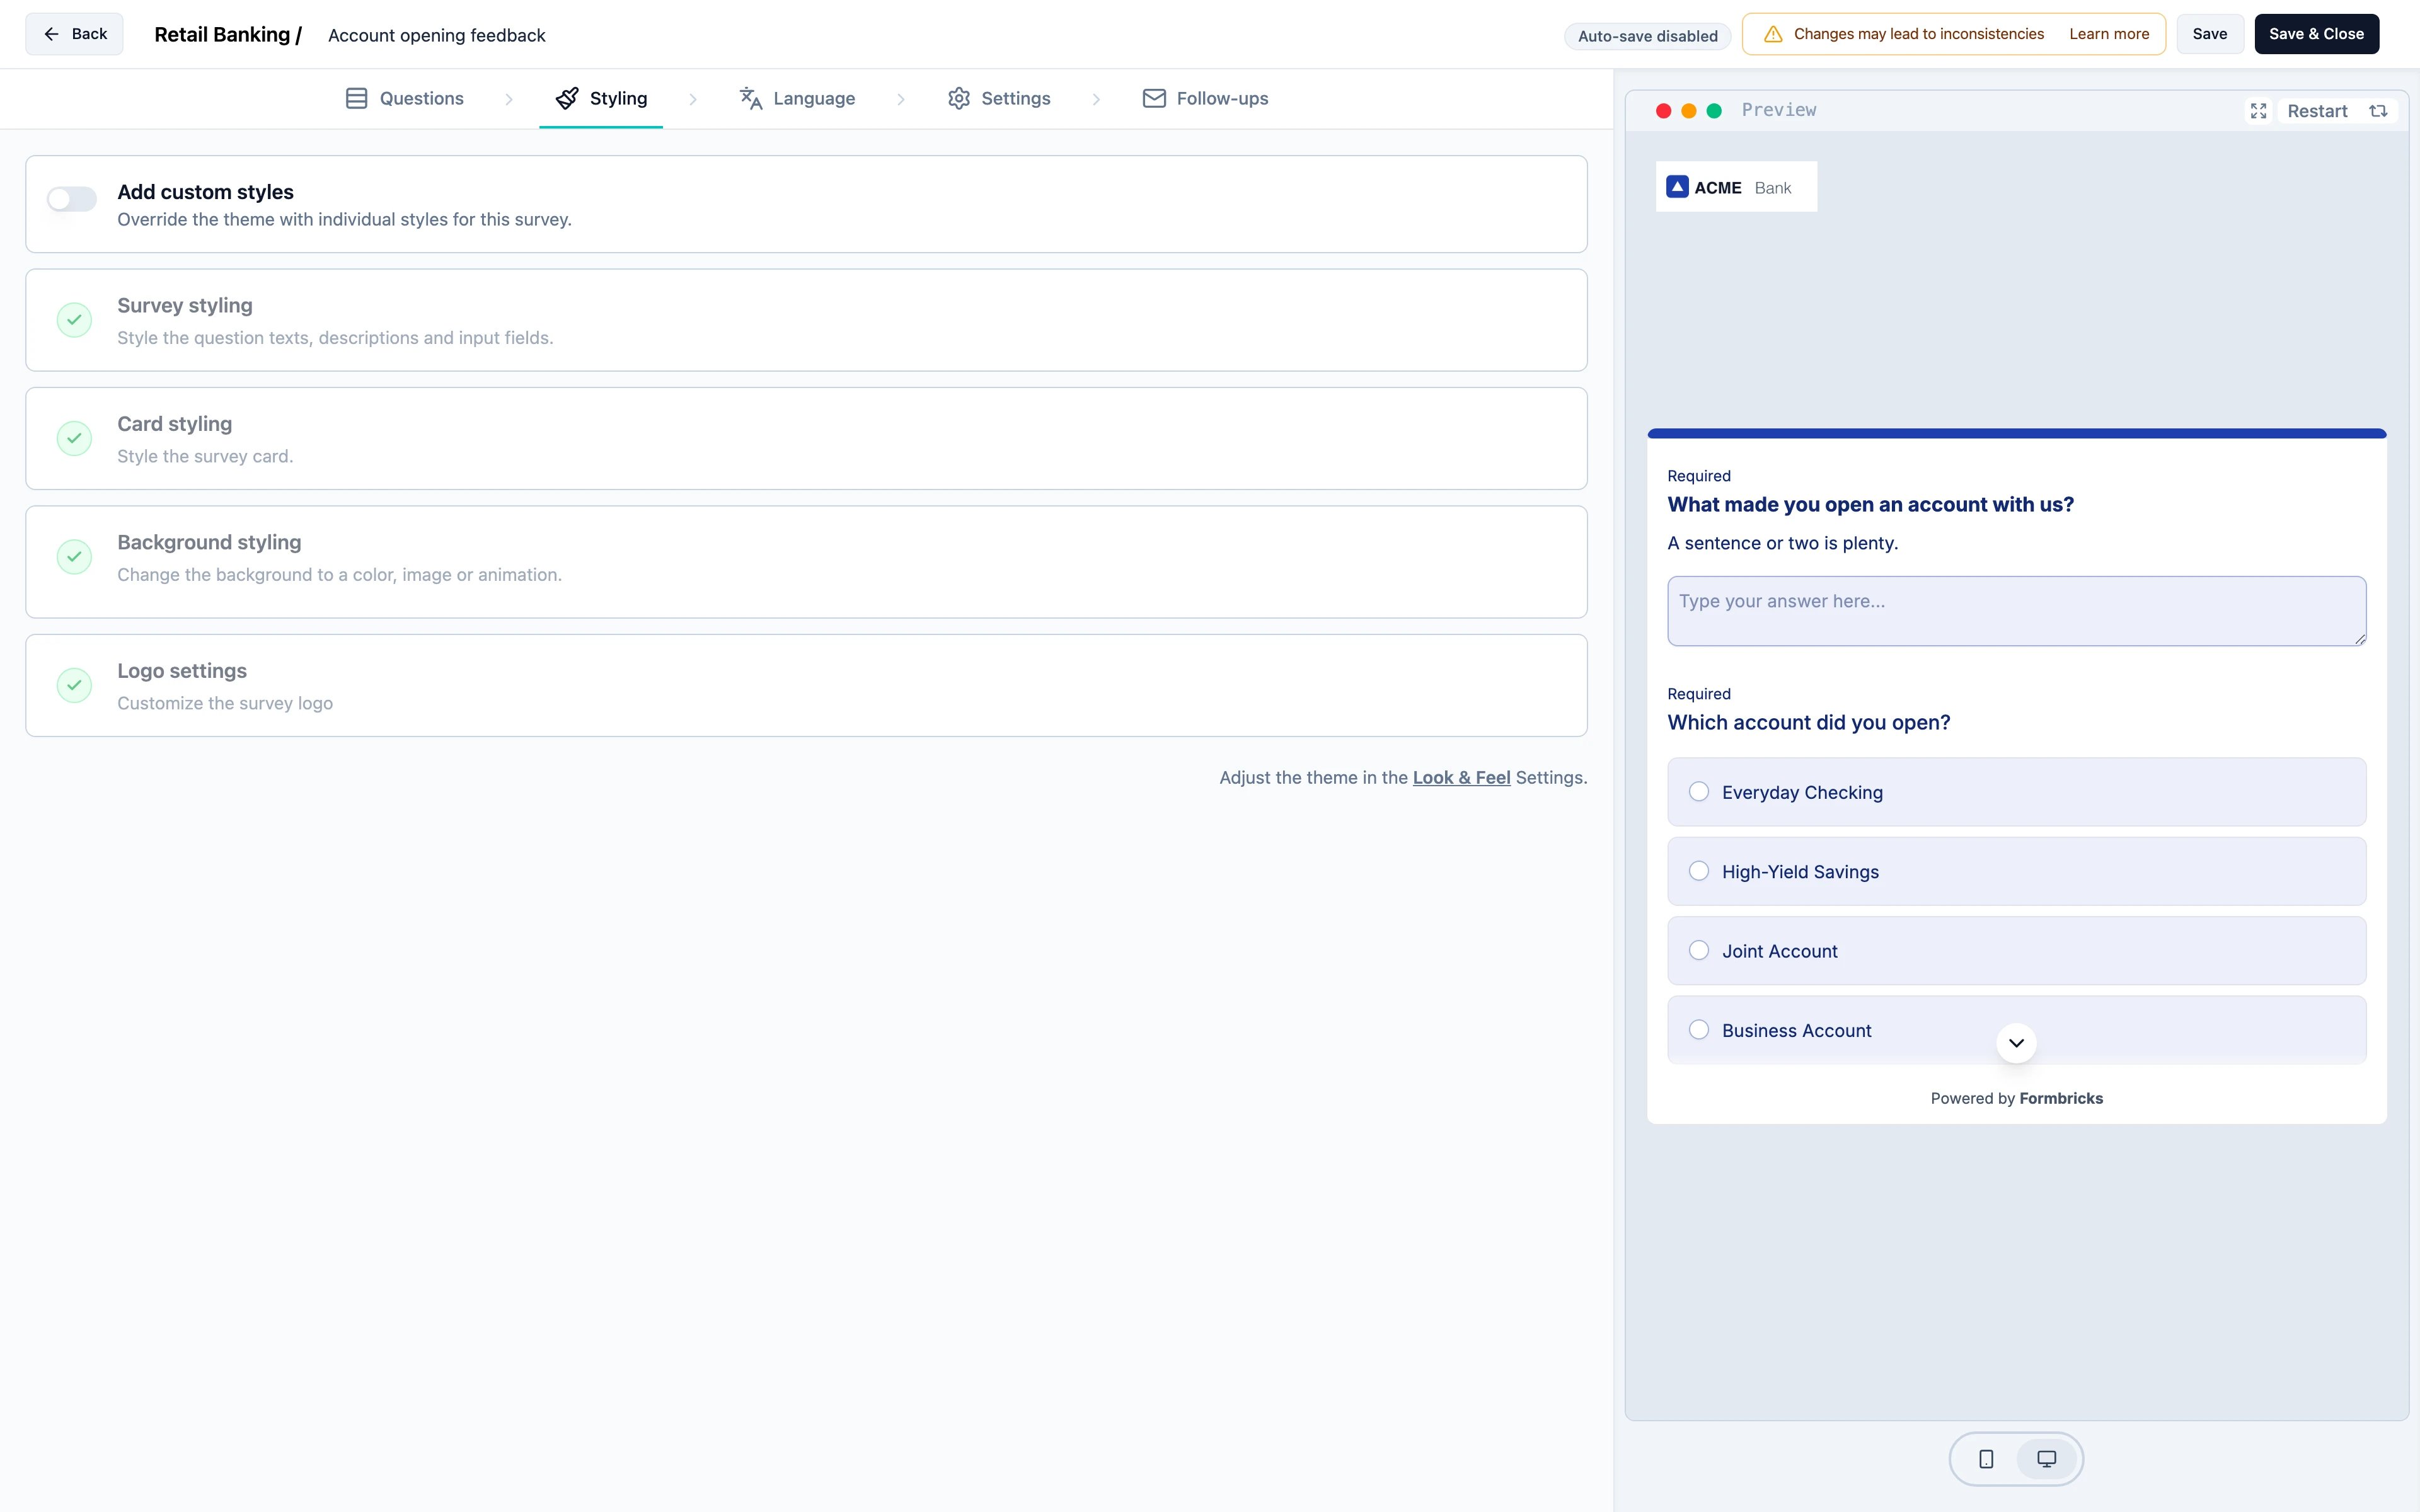Click the ACME Bank logo in preview
This screenshot has width=2420, height=1512.
[x=1736, y=187]
